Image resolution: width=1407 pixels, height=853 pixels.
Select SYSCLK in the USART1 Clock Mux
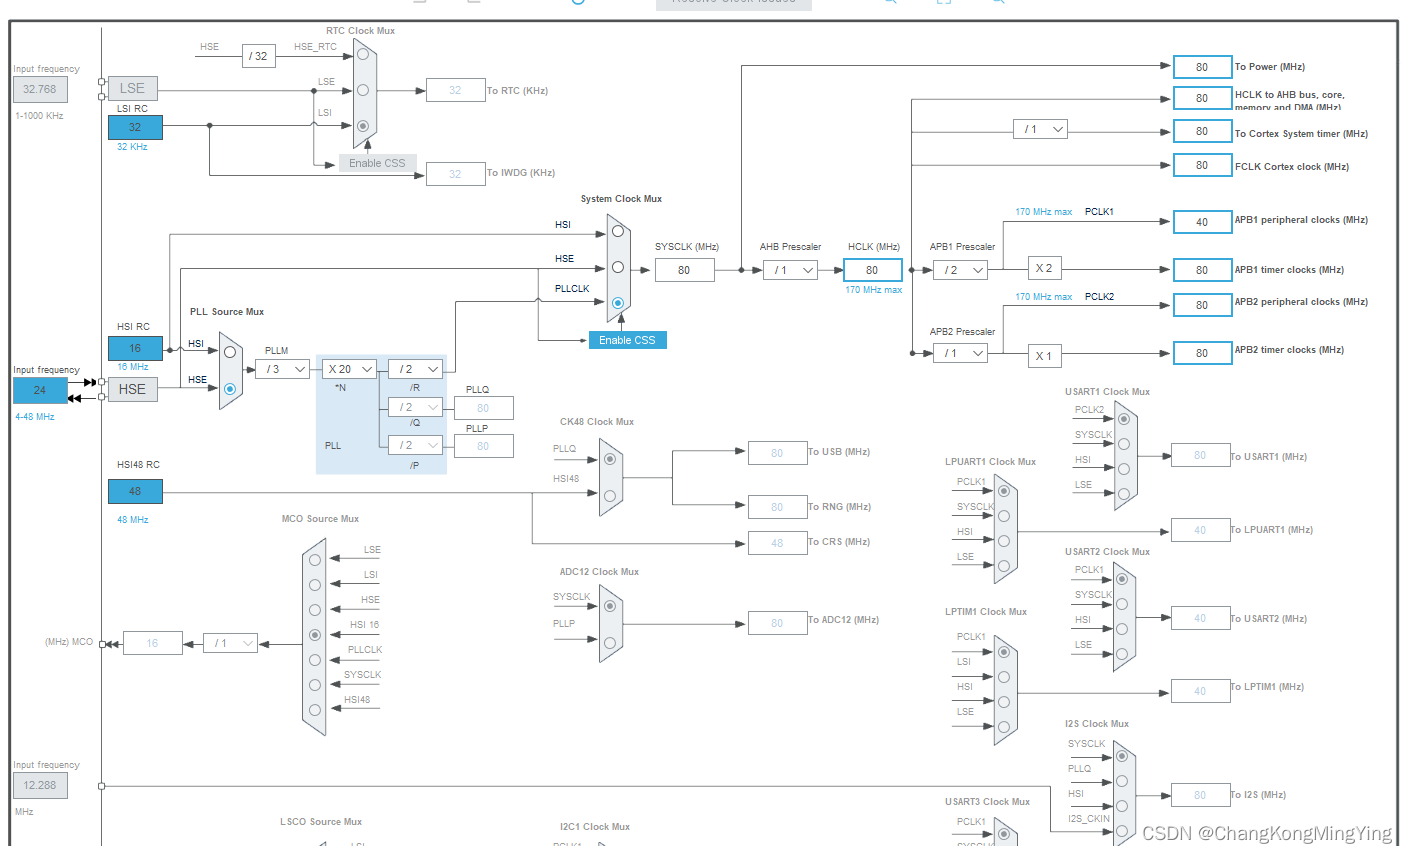(x=1123, y=444)
